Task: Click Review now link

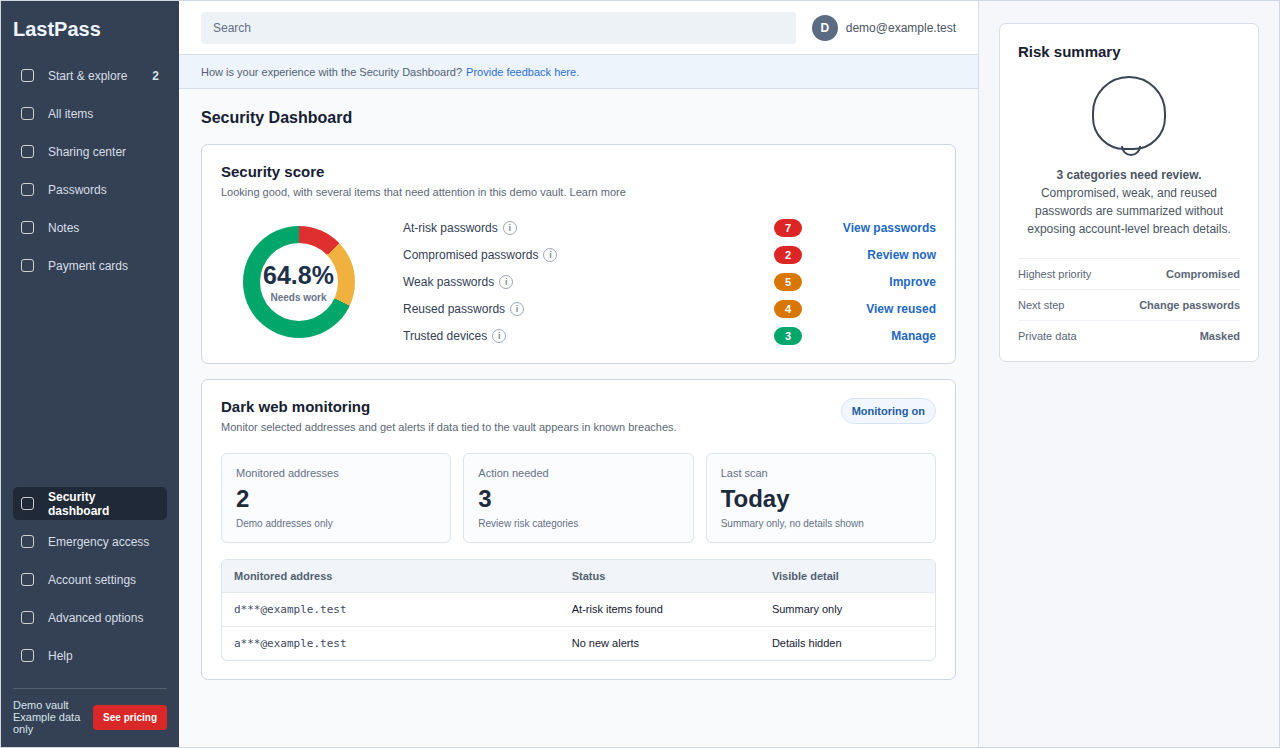Action: (901, 255)
